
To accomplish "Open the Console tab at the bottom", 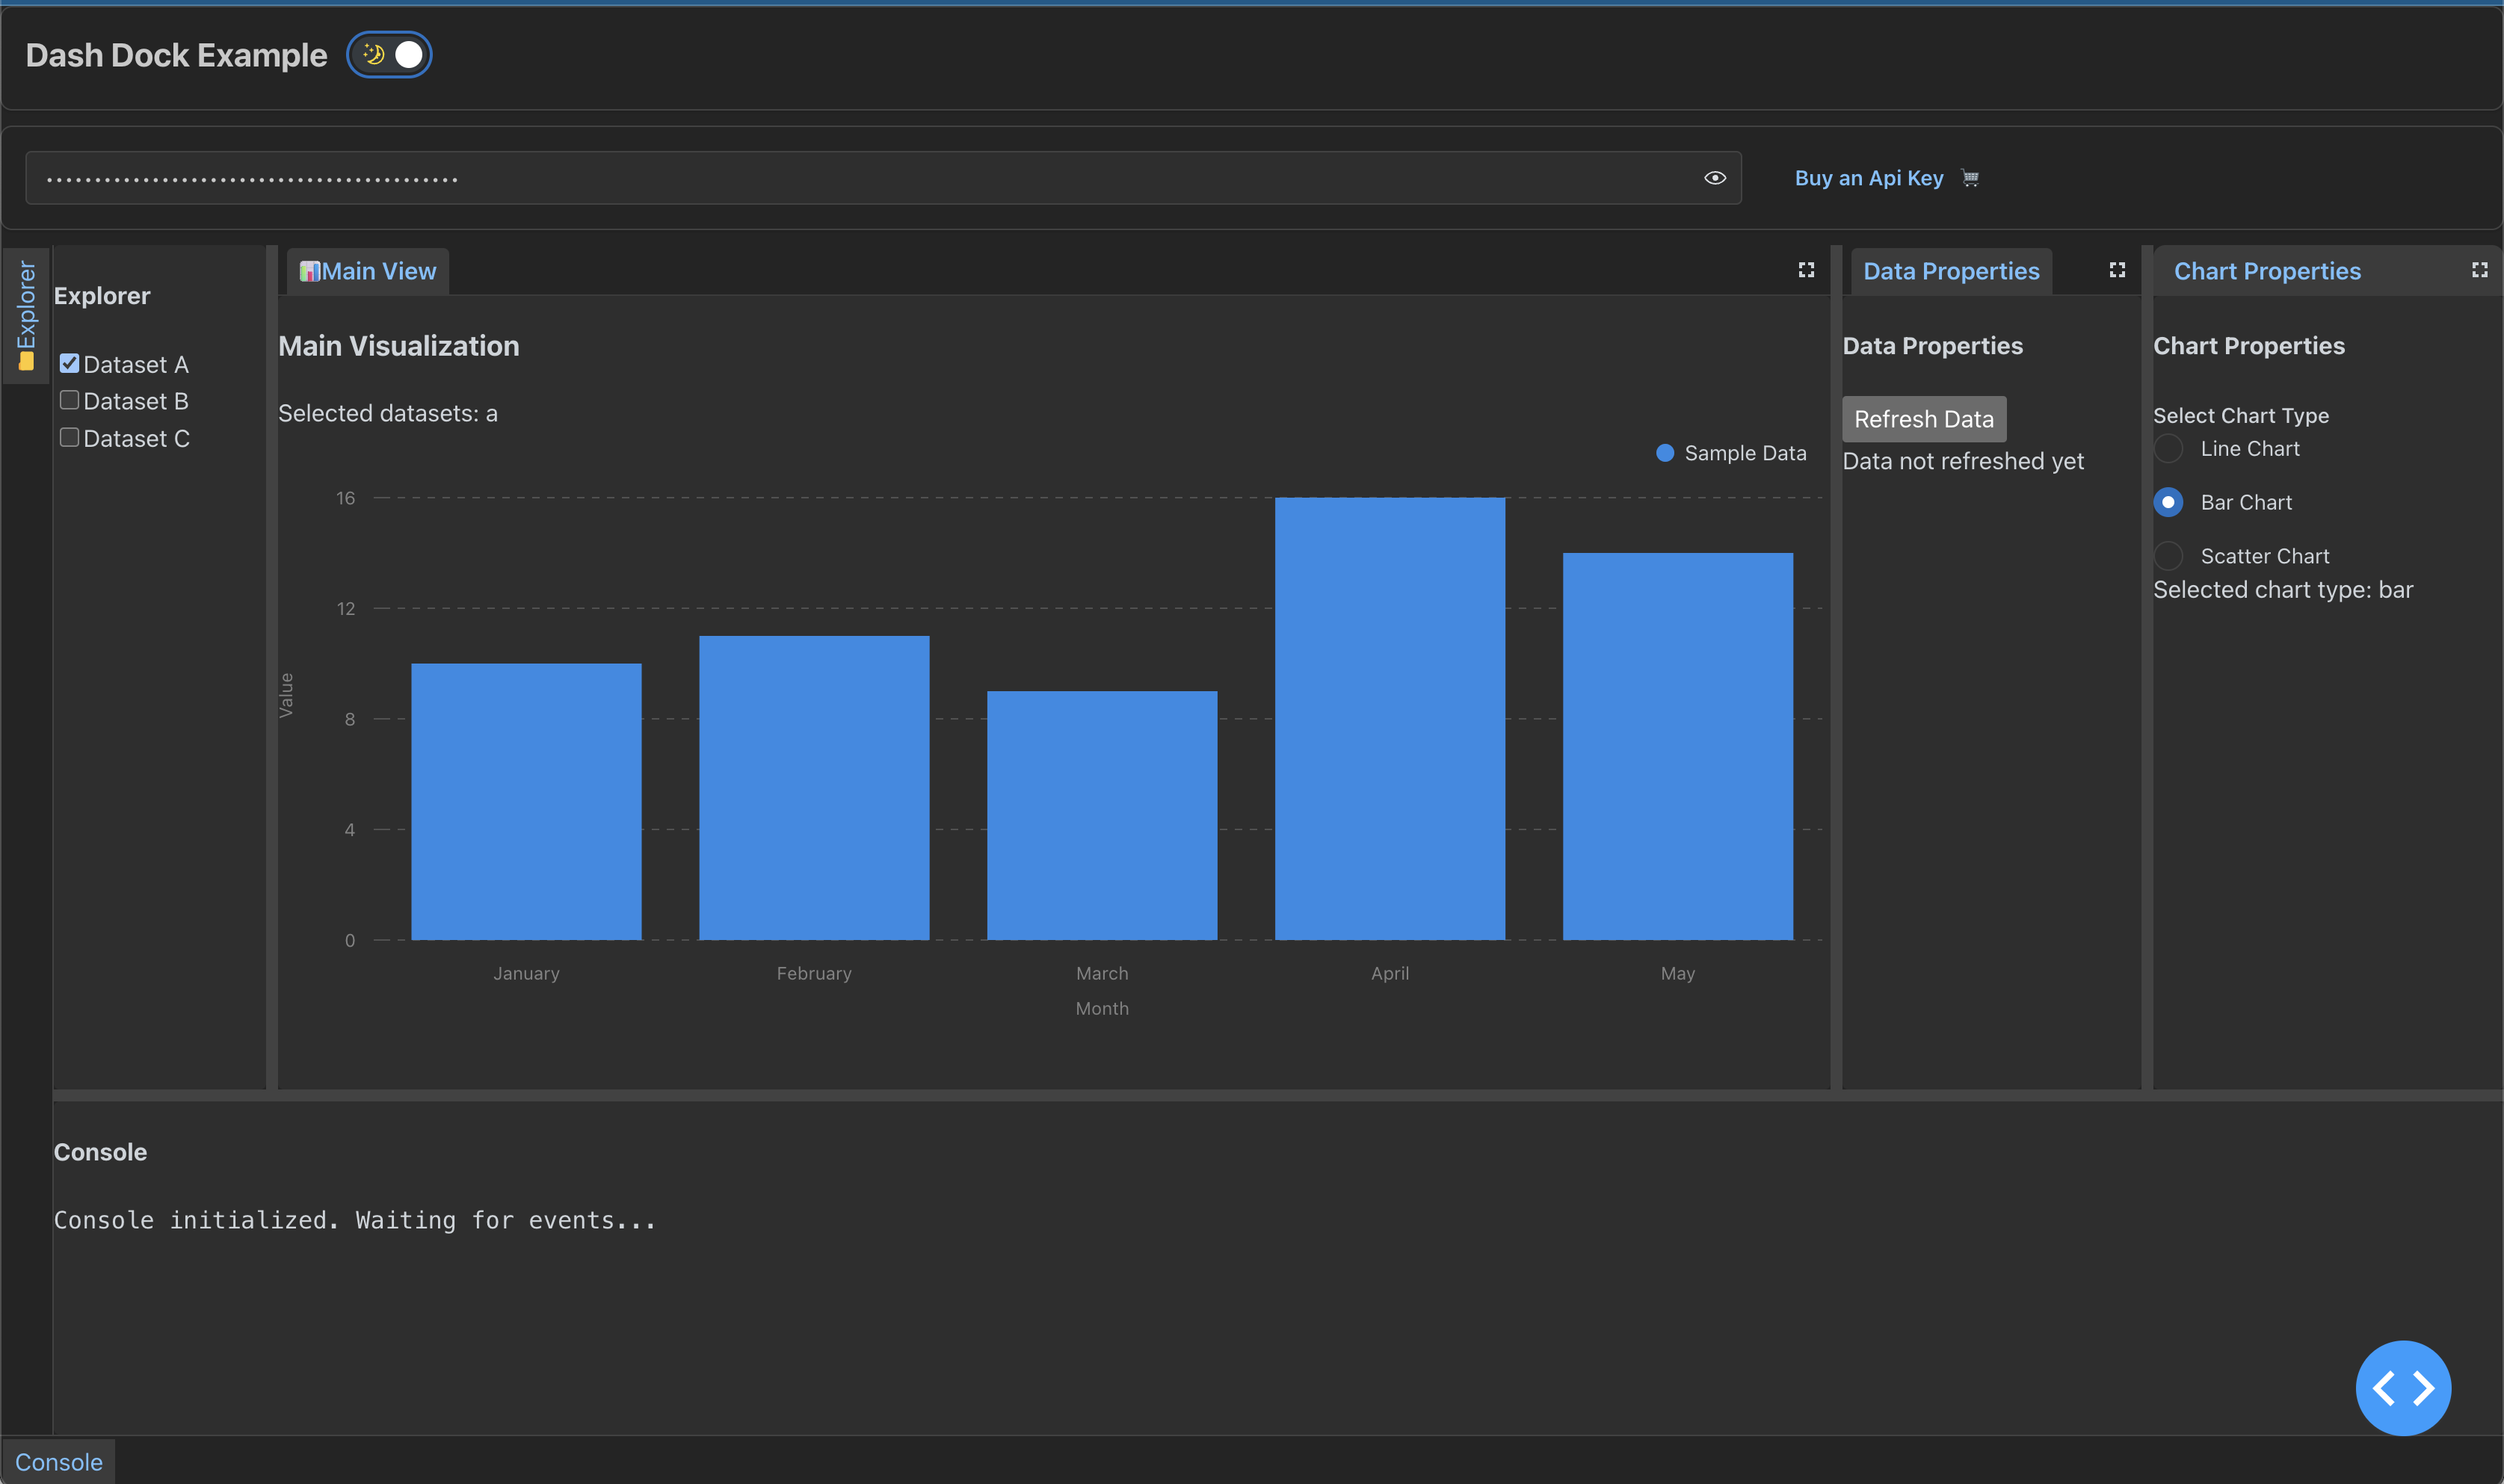I will [60, 1461].
